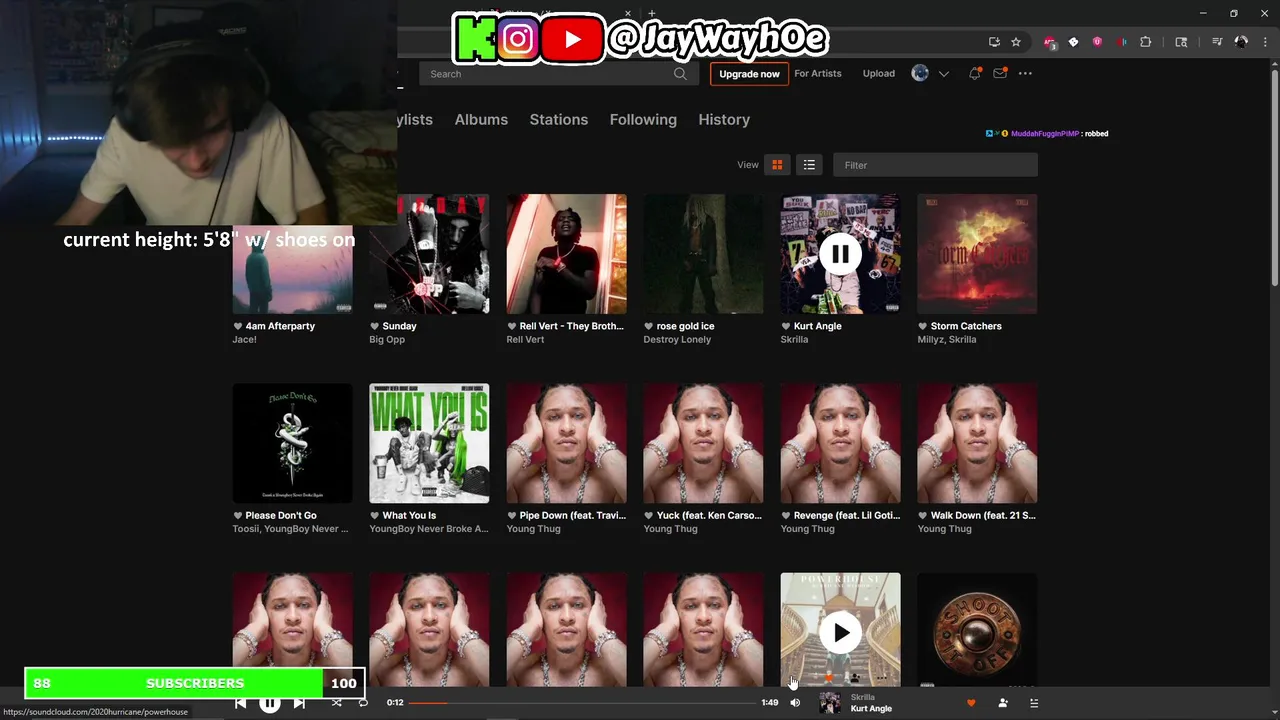Open Revenge (feat. Lil Goti... title
Viewport: 1280px width, 720px height.
[x=847, y=516]
